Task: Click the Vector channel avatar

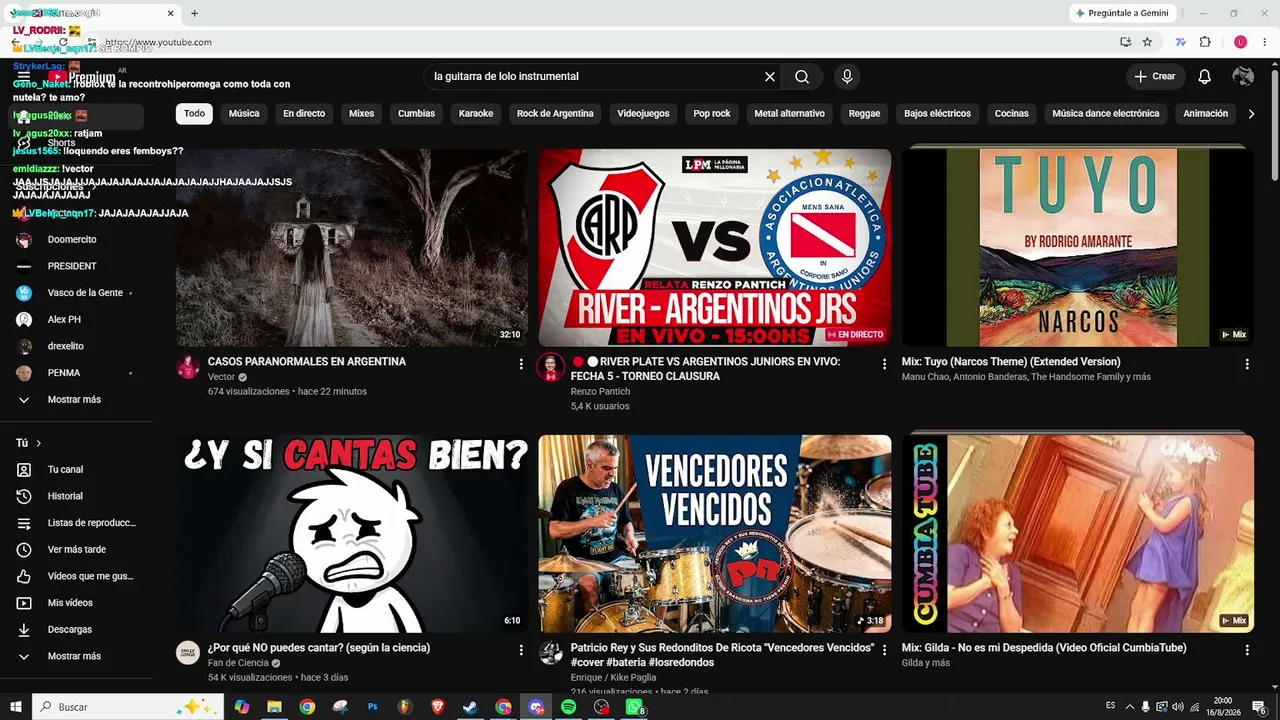Action: point(188,367)
